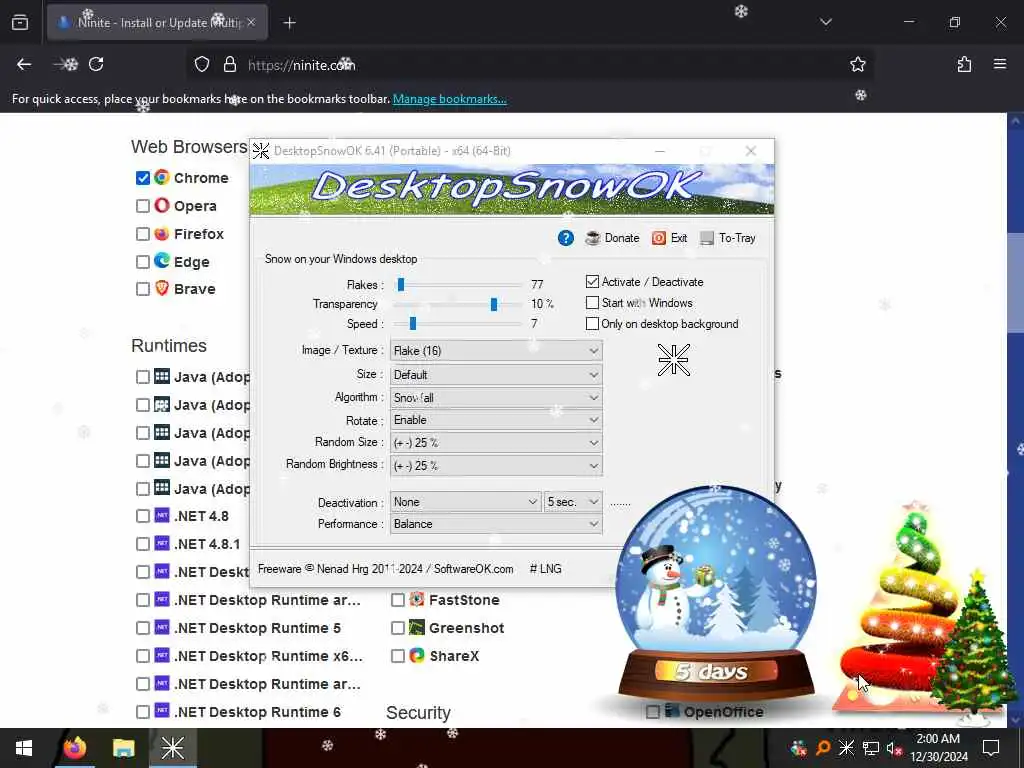Click the muted volume tray icon
The width and height of the screenshot is (1024, 768).
click(894, 748)
